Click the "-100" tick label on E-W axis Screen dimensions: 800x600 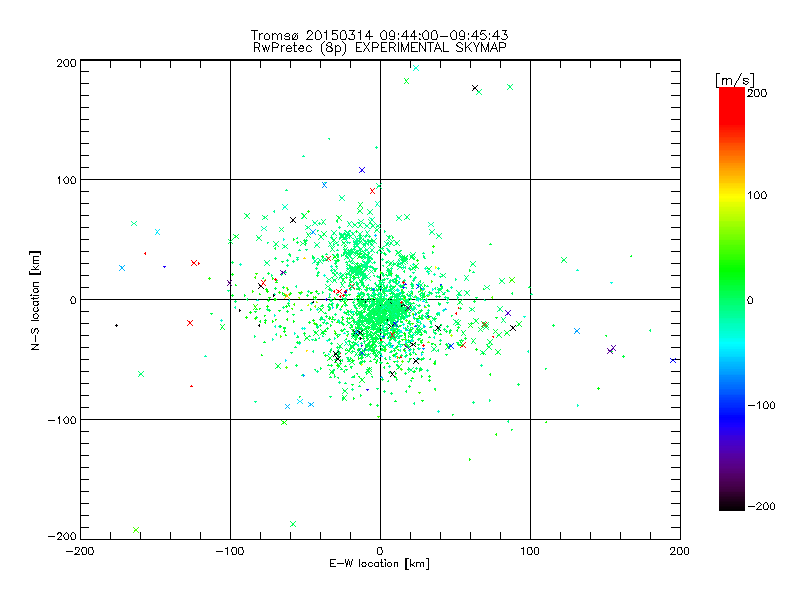point(230,552)
